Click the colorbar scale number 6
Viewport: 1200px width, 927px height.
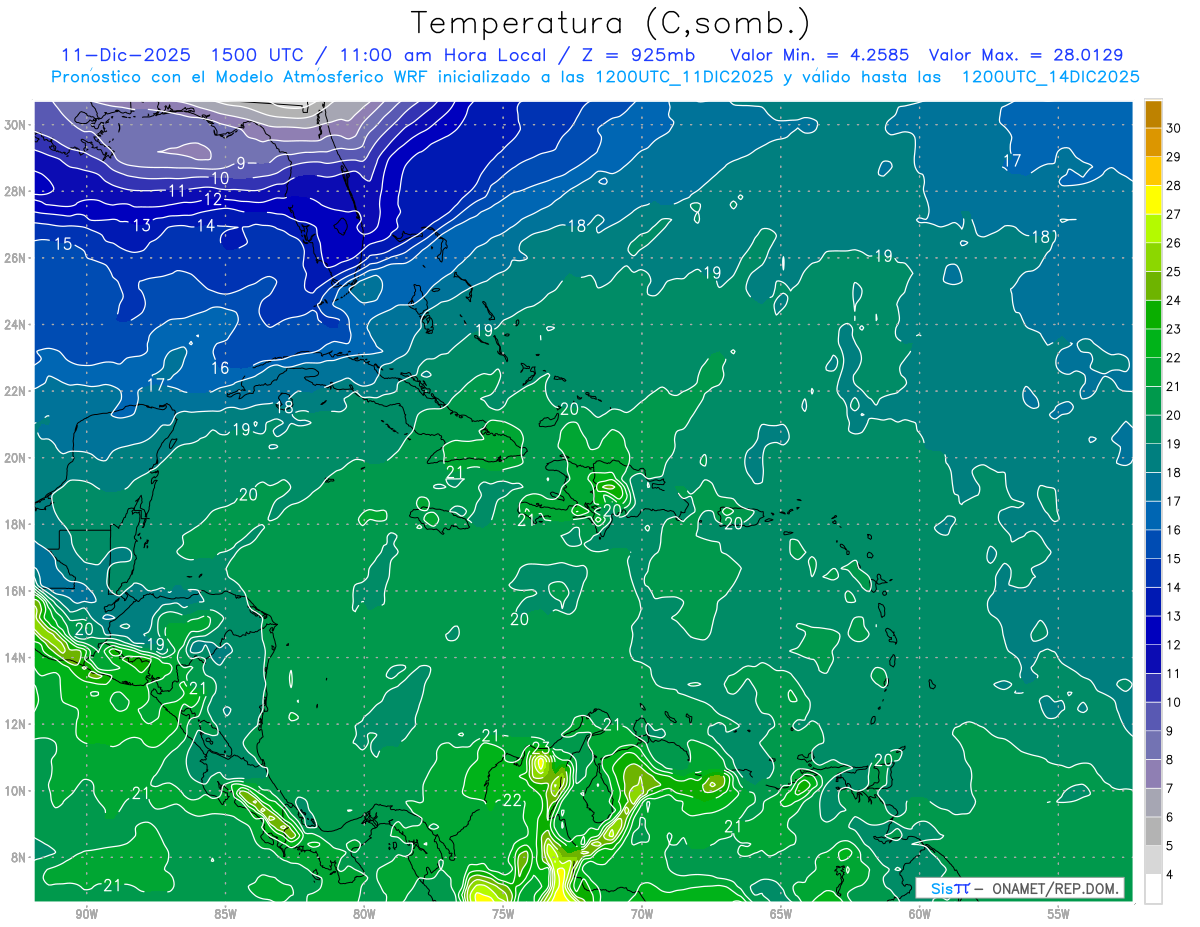click(1171, 817)
